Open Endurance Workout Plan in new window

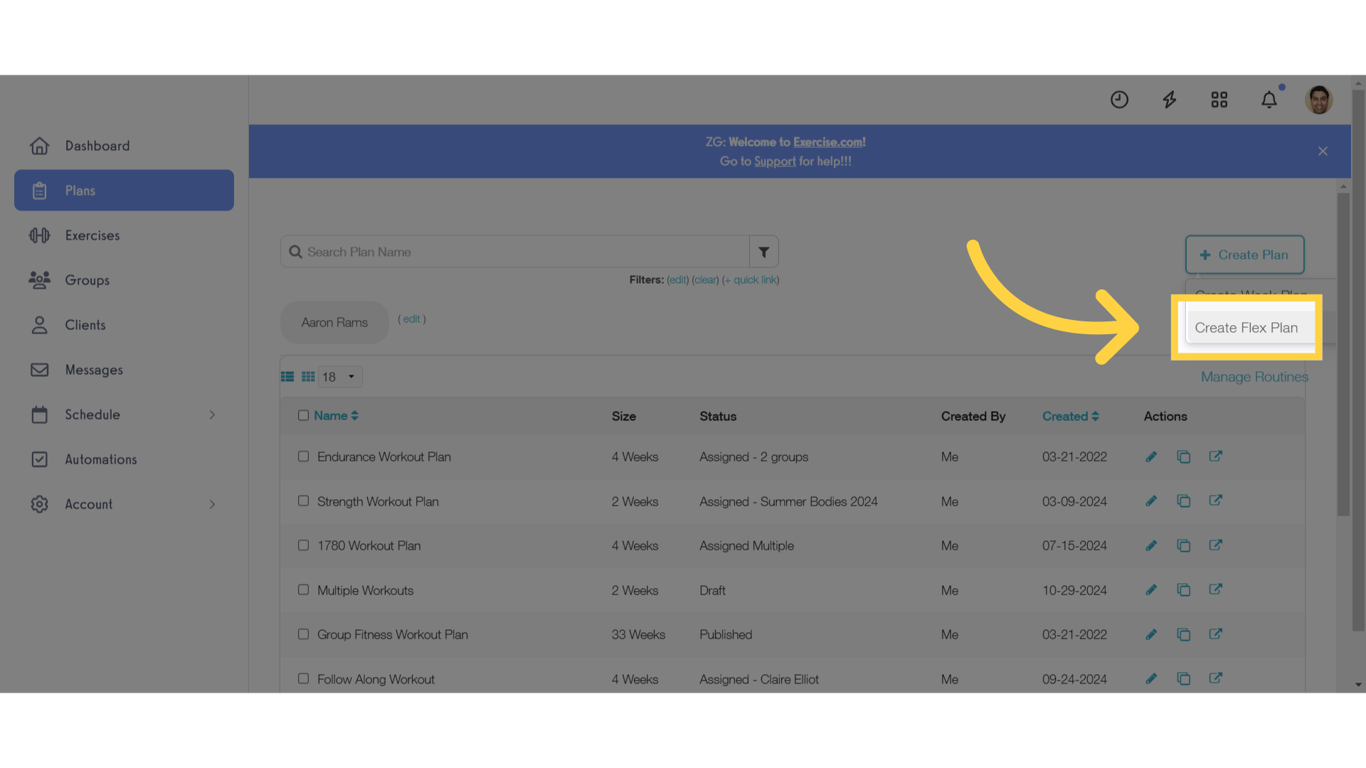[x=1216, y=457]
